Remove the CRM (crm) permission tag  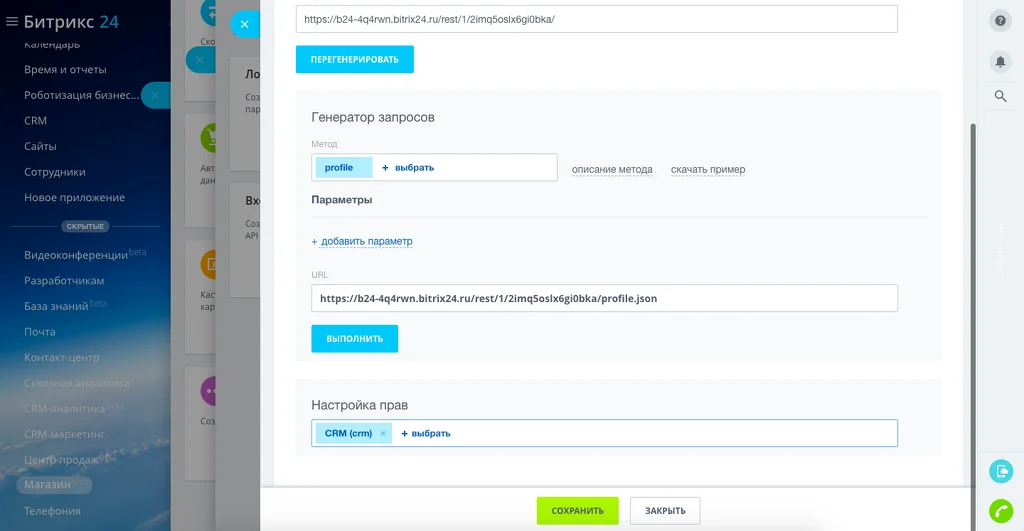pos(383,434)
